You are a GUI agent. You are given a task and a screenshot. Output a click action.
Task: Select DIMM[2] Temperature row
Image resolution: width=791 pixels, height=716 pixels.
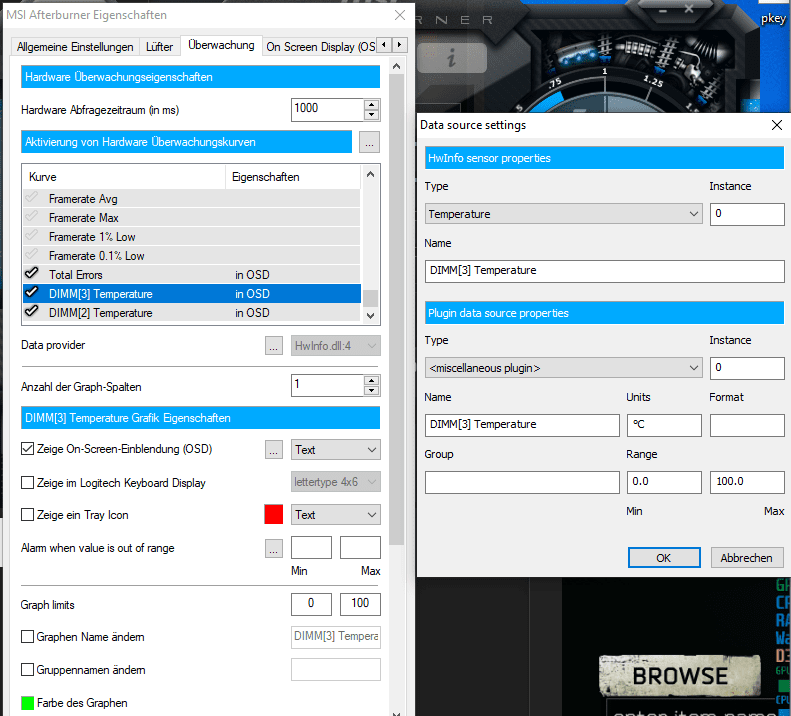[x=192, y=313]
